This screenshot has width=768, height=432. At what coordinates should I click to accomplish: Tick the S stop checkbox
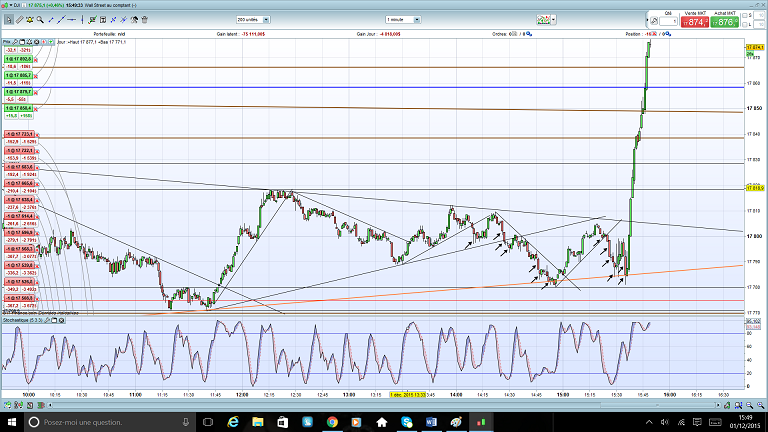coord(744,16)
